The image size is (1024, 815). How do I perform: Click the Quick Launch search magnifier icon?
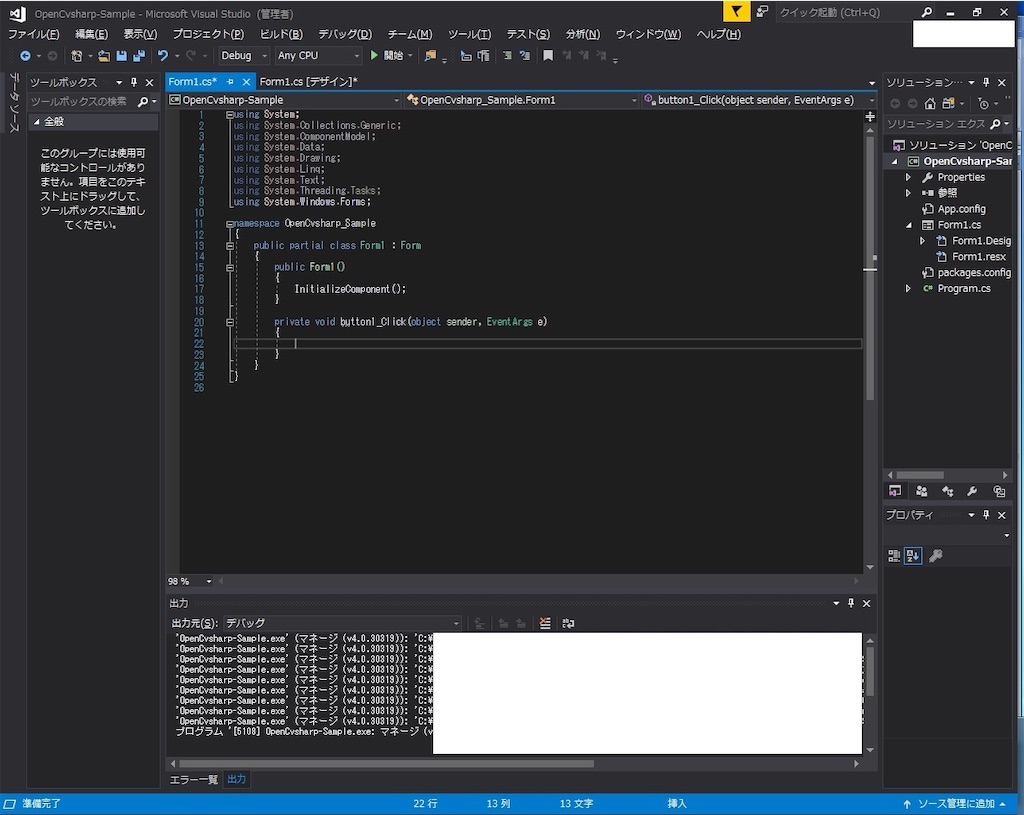(927, 12)
